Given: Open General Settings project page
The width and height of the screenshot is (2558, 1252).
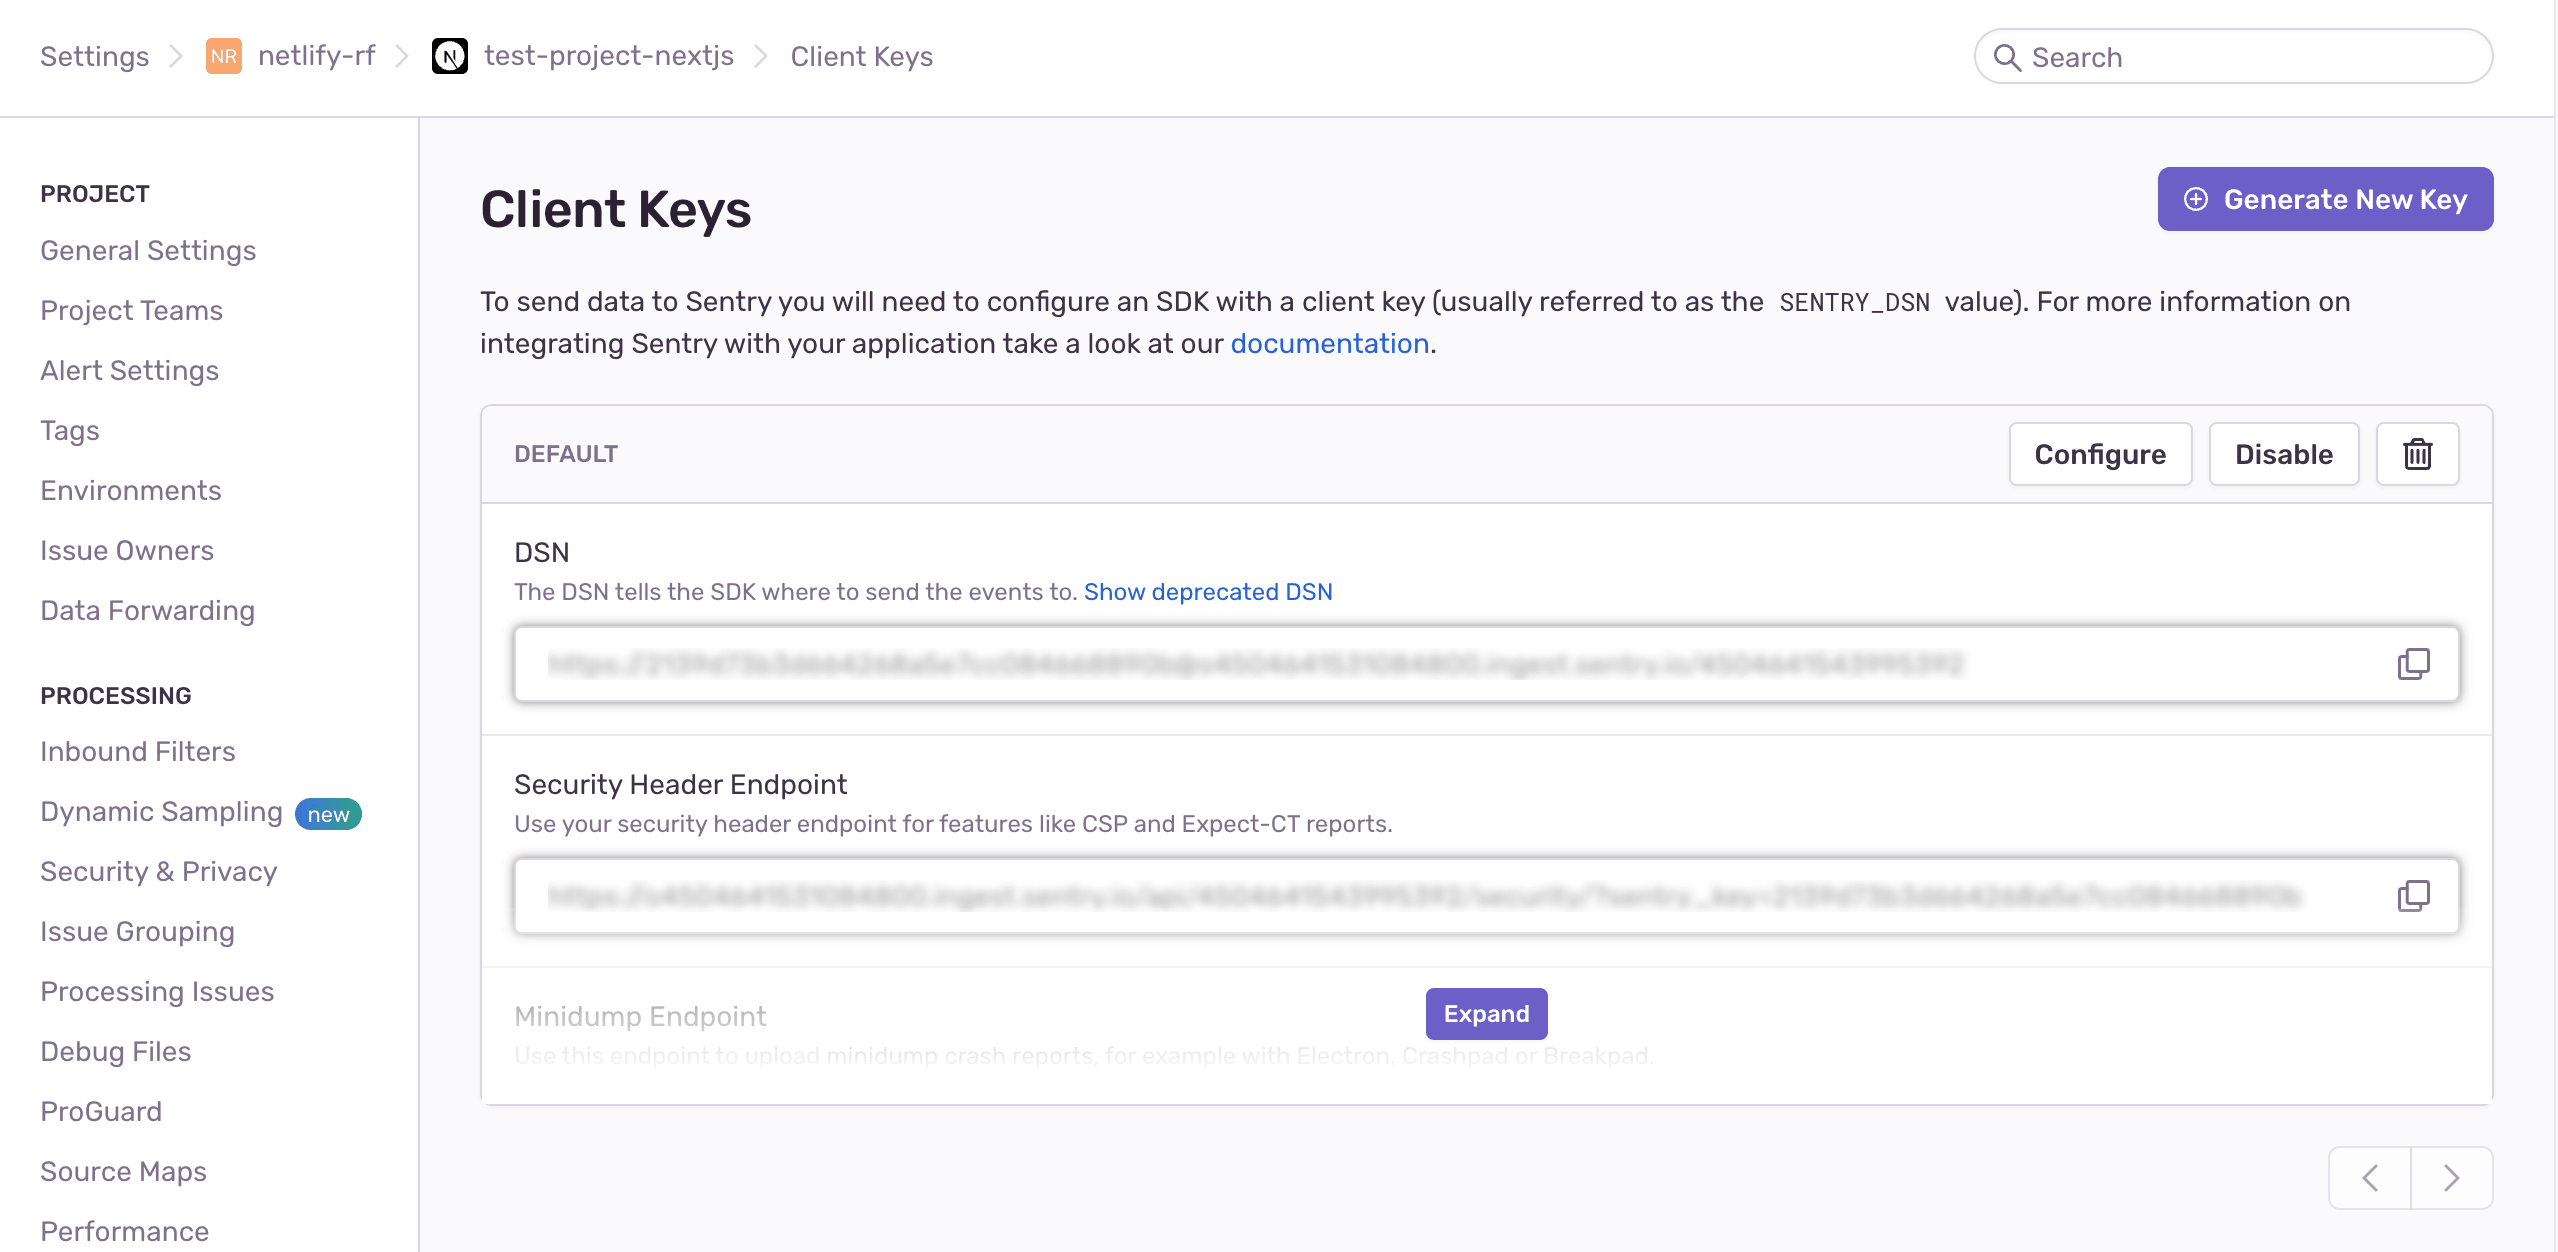Looking at the screenshot, I should click(148, 250).
